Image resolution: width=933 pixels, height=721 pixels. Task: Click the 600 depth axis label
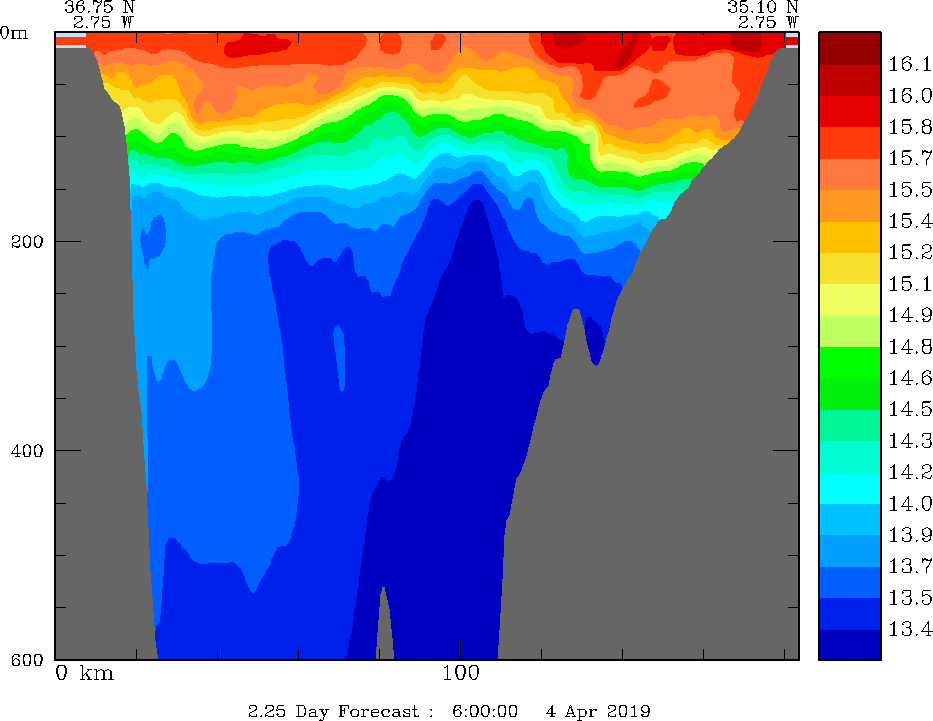click(x=27, y=659)
